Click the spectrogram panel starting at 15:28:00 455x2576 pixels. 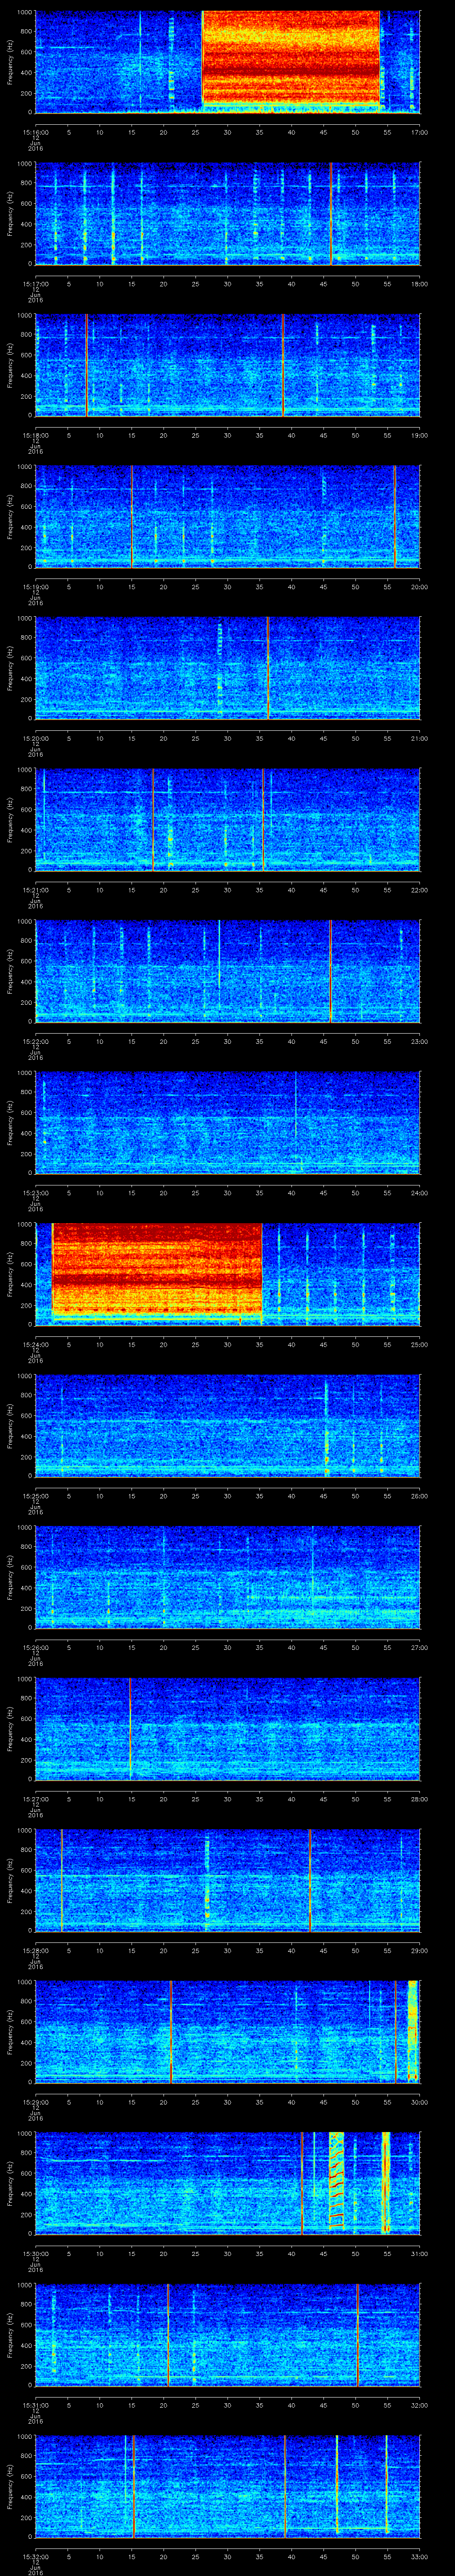[228, 1880]
